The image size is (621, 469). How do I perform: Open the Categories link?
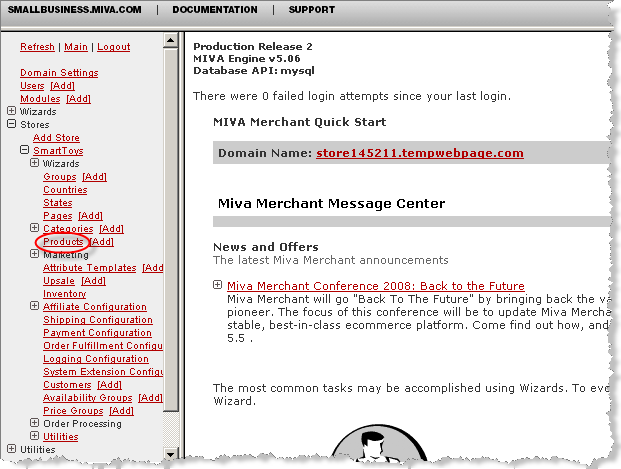(x=68, y=229)
